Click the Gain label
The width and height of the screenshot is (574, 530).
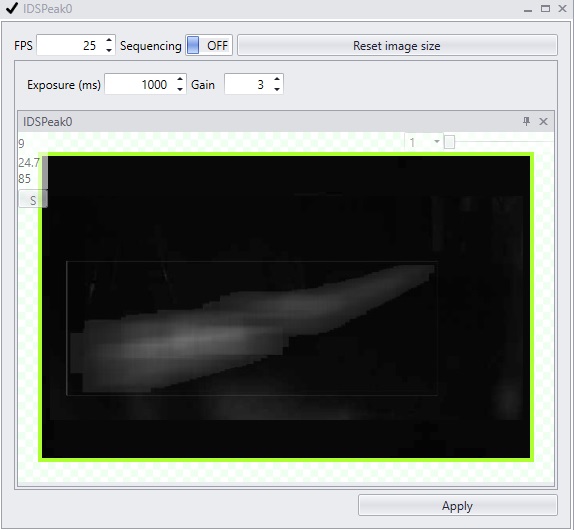click(x=203, y=85)
